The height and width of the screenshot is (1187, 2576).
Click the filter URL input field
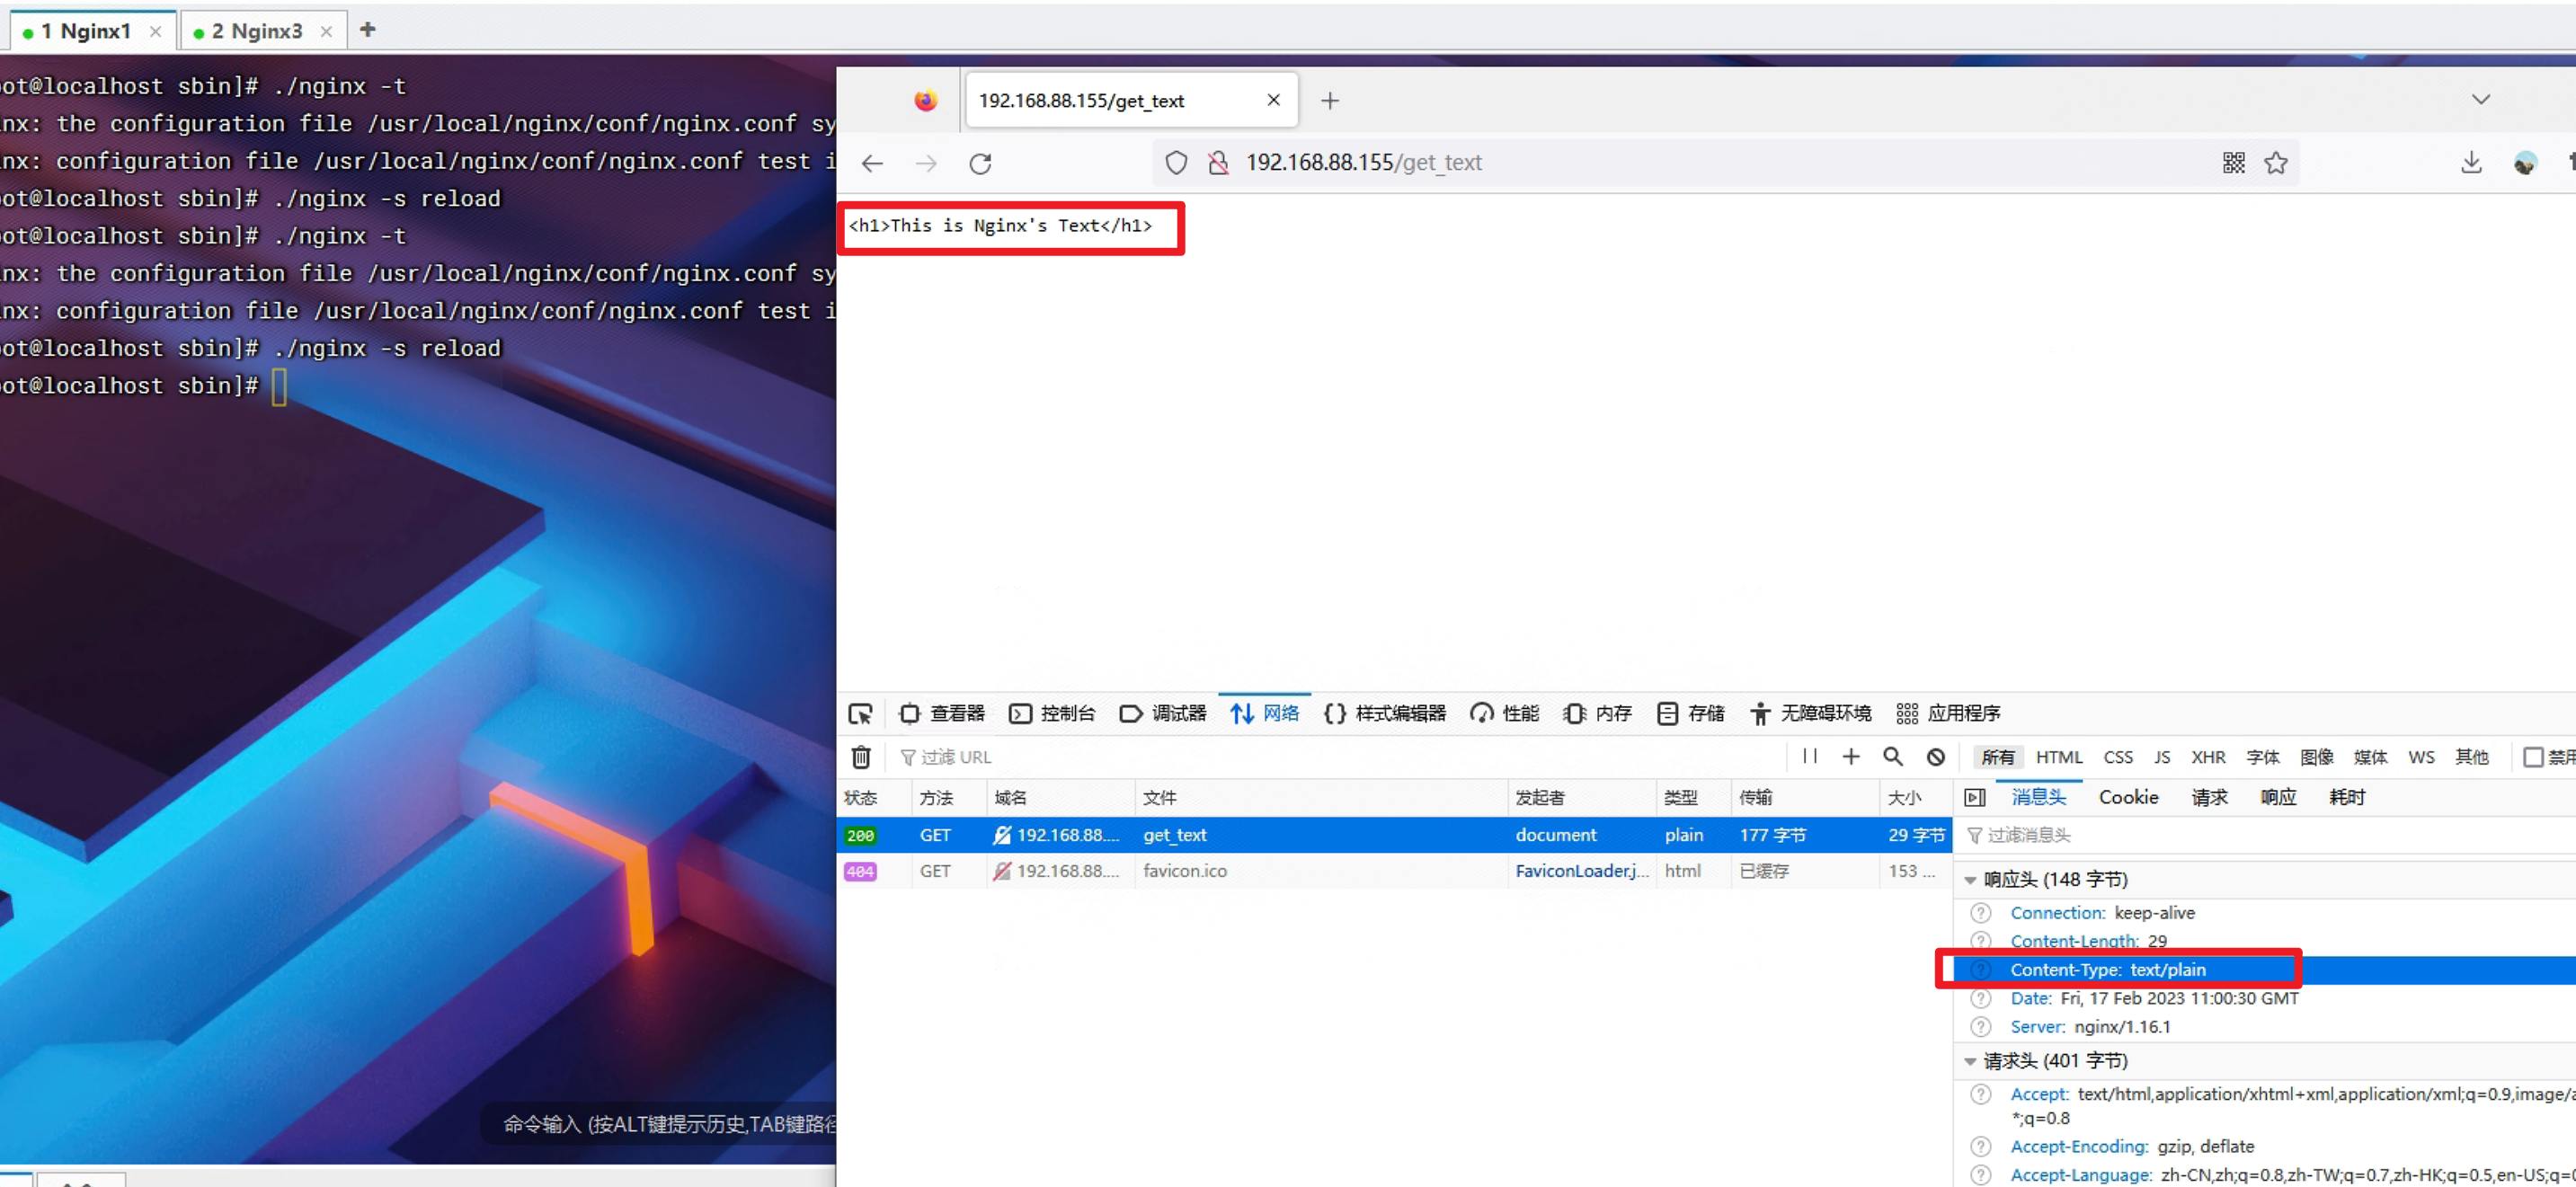point(1340,757)
